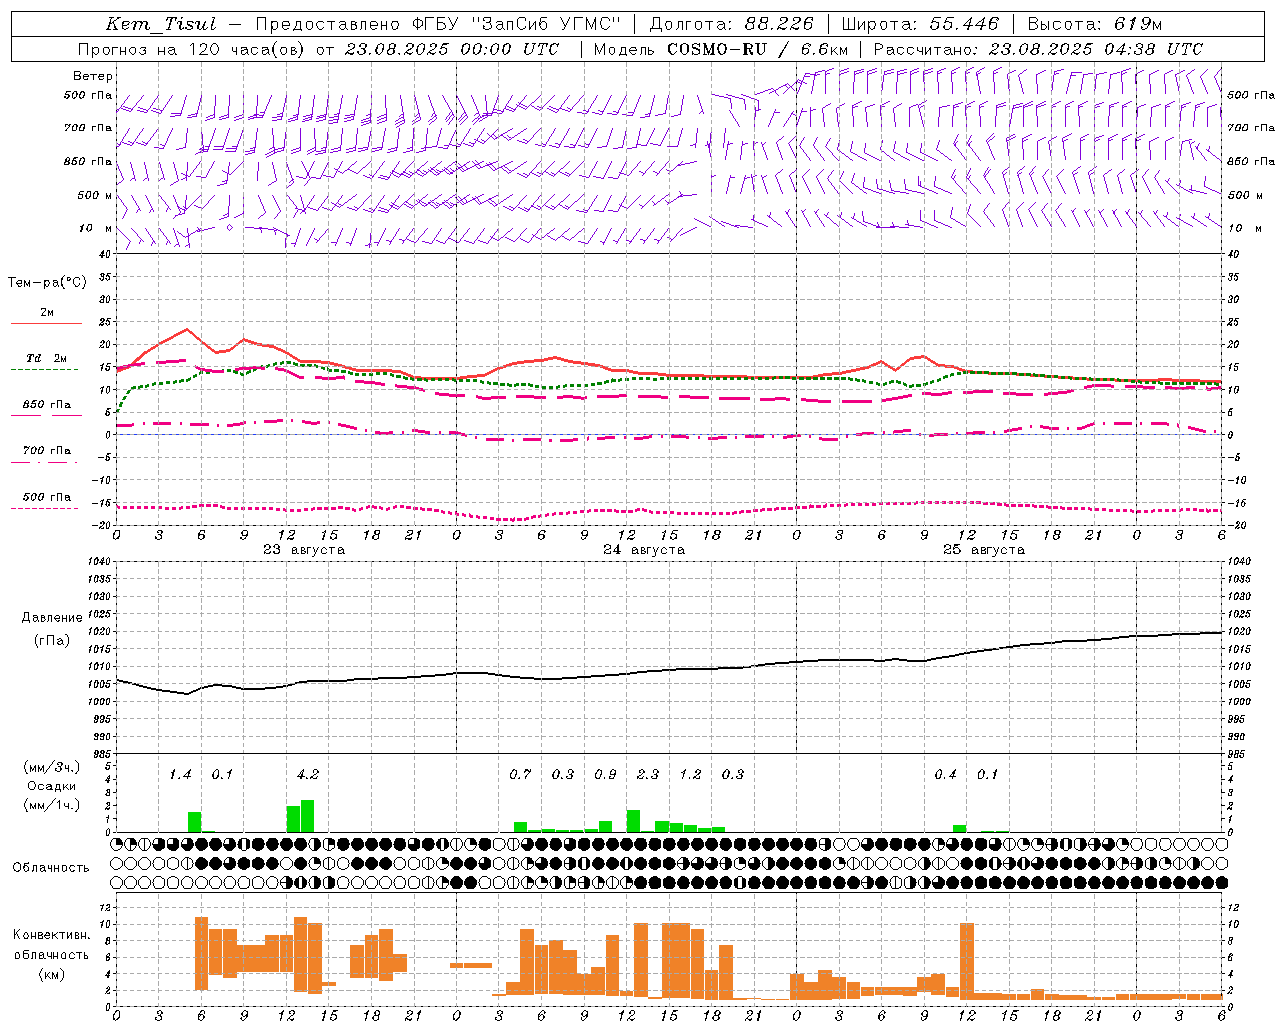Click the forecast span Прогноз на 120 часа(ов)
The height and width of the screenshot is (1024, 1280).
click(192, 49)
